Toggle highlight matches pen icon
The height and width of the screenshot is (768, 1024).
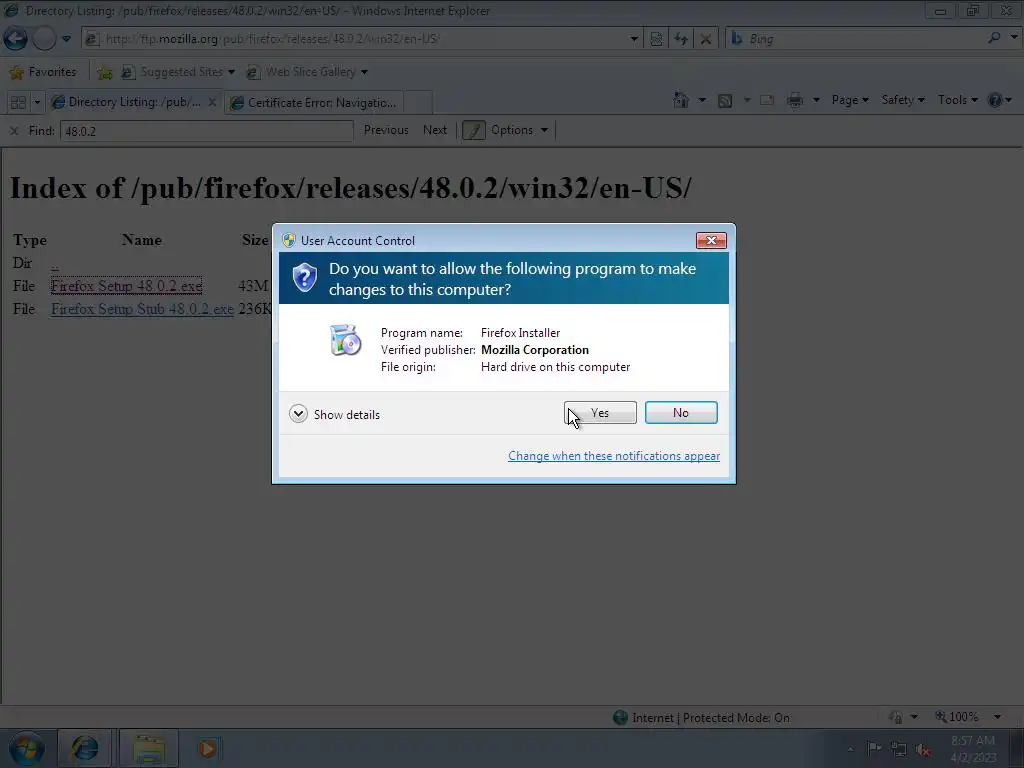[473, 130]
